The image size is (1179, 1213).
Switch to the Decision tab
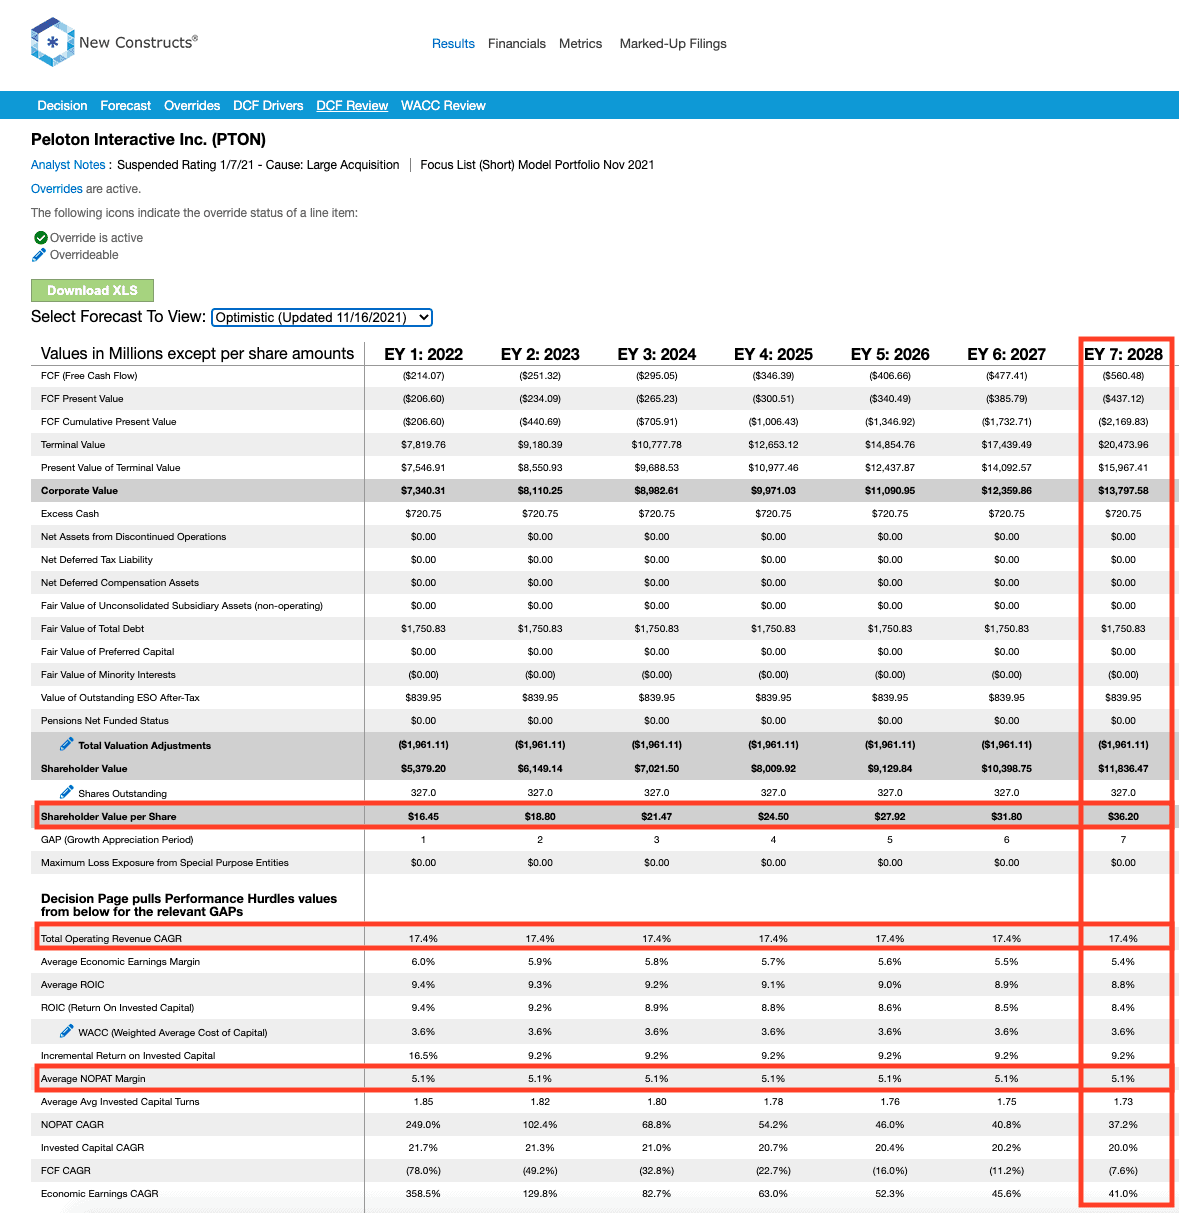point(62,106)
